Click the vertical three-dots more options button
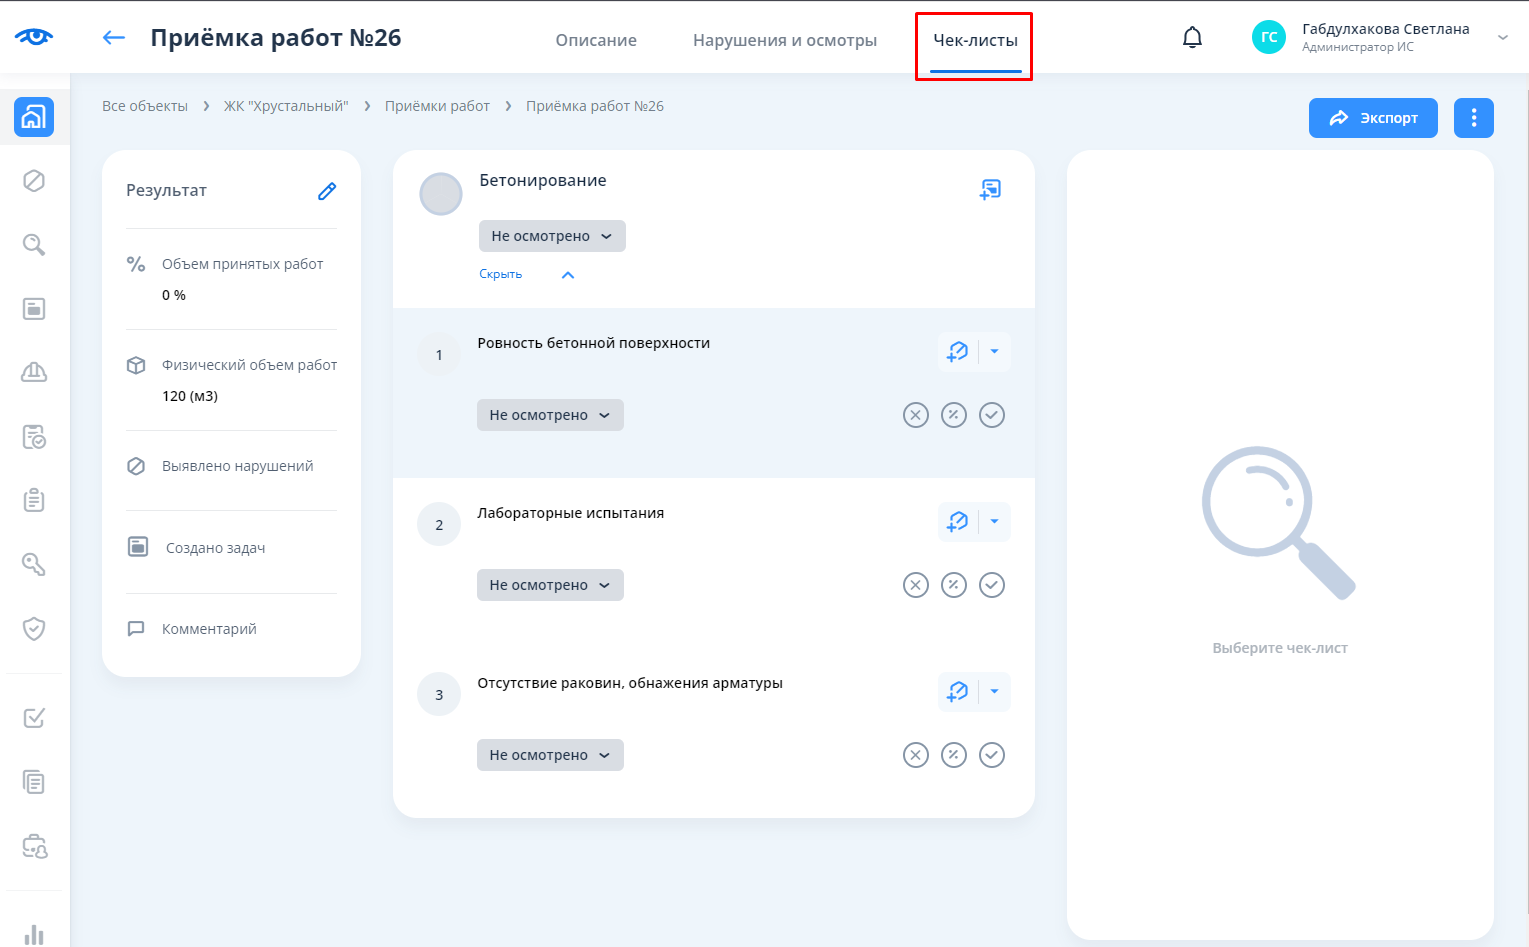The image size is (1529, 947). (1473, 118)
